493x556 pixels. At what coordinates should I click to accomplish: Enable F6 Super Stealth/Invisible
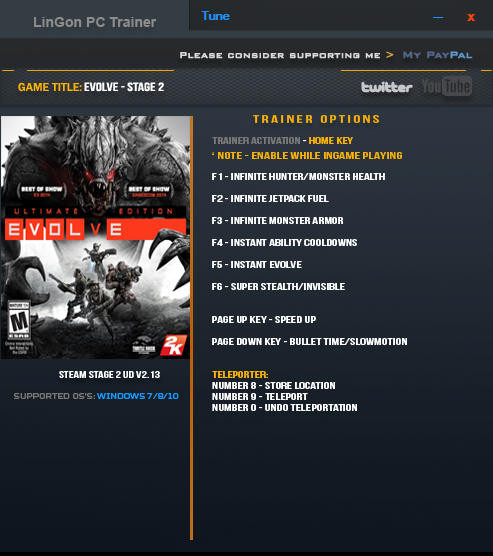(278, 287)
